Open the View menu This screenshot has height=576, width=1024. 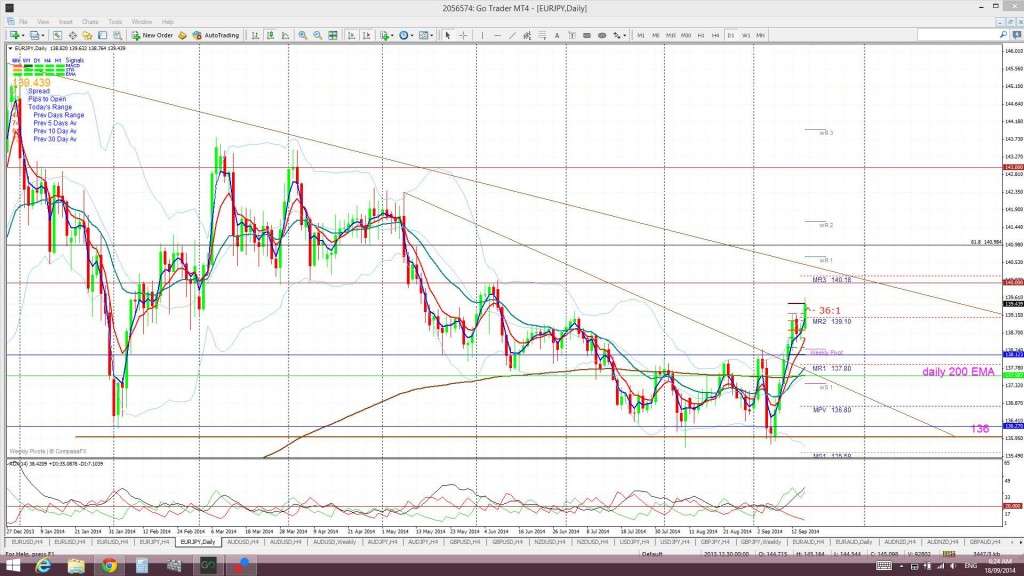pyautogui.click(x=43, y=22)
